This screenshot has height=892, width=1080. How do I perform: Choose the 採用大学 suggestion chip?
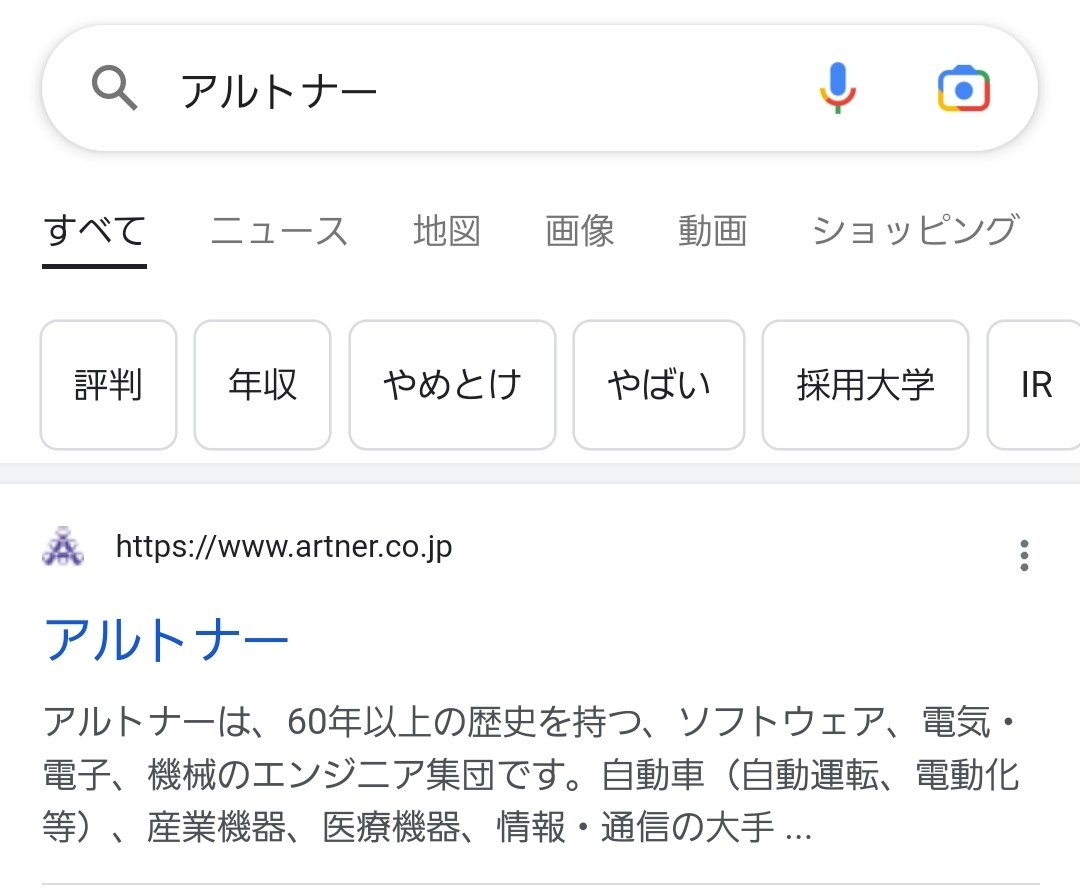865,385
